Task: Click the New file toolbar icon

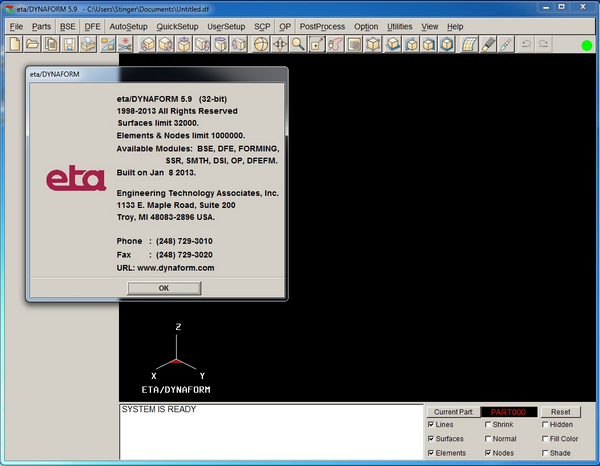Action: tap(14, 44)
